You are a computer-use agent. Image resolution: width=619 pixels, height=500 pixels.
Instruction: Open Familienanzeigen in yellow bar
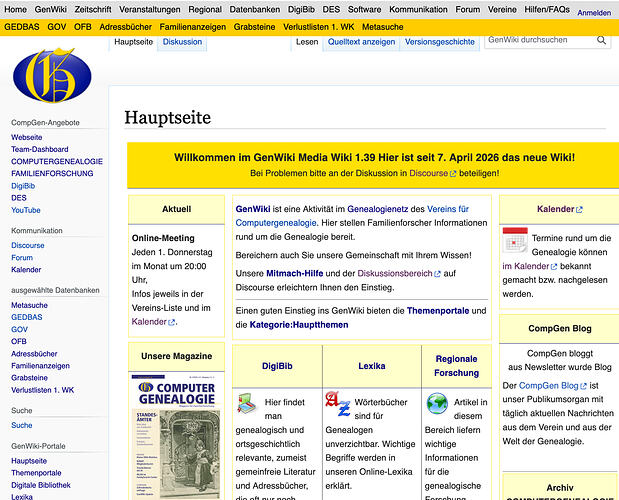193,27
